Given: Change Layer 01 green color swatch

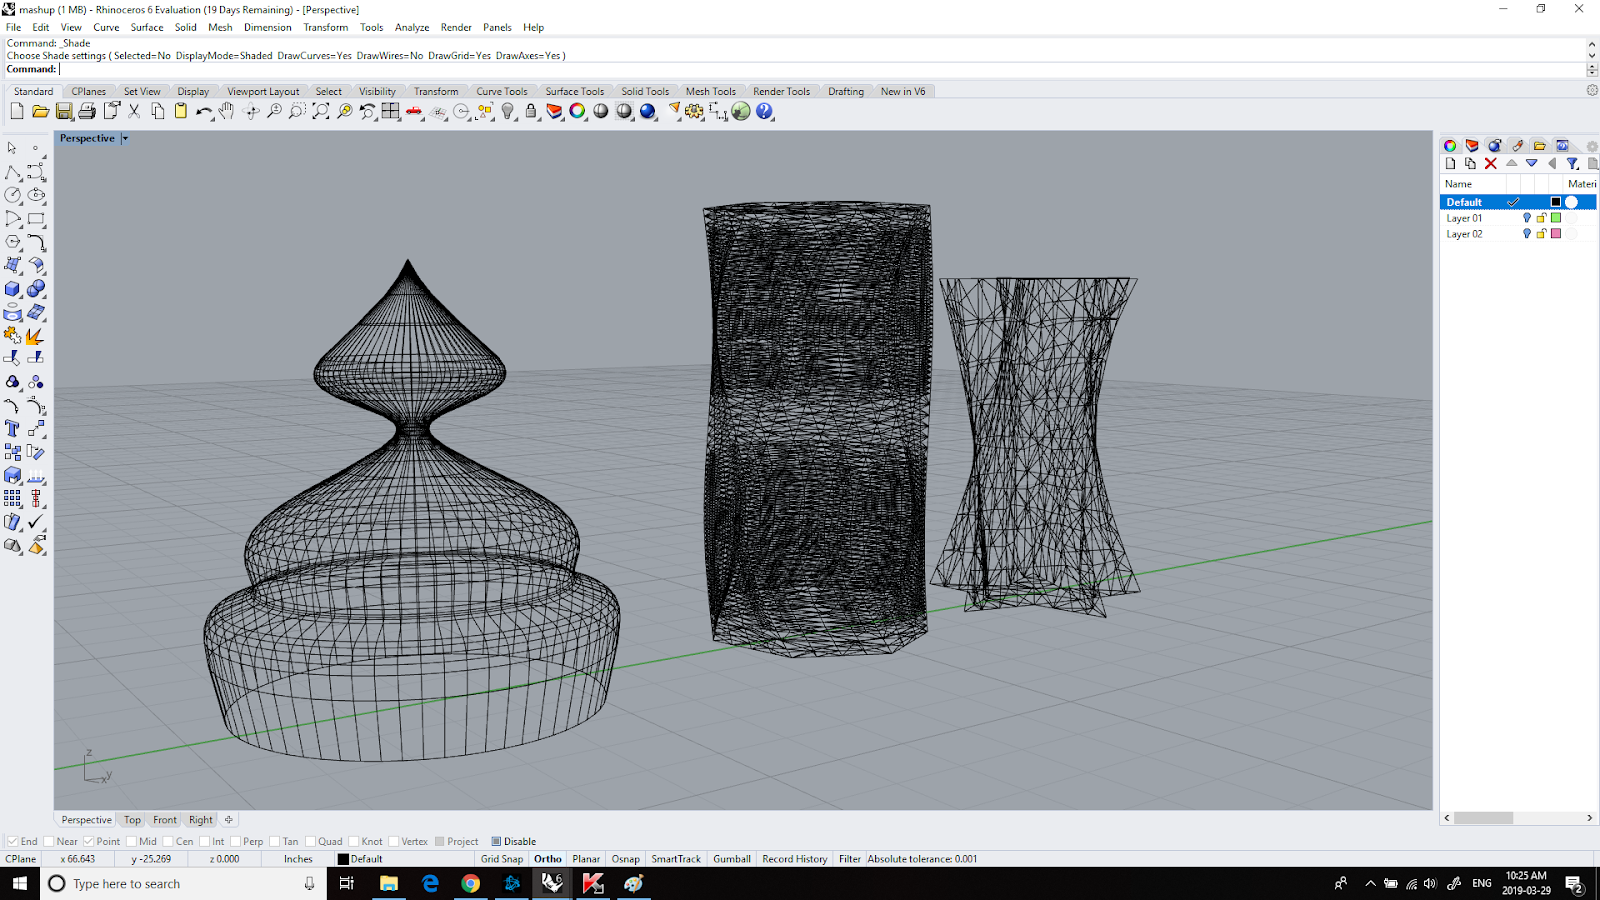Looking at the screenshot, I should tap(1556, 218).
